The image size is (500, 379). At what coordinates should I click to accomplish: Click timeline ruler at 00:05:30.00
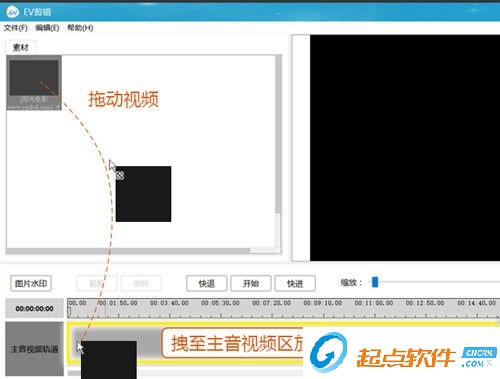pyautogui.click(x=220, y=303)
